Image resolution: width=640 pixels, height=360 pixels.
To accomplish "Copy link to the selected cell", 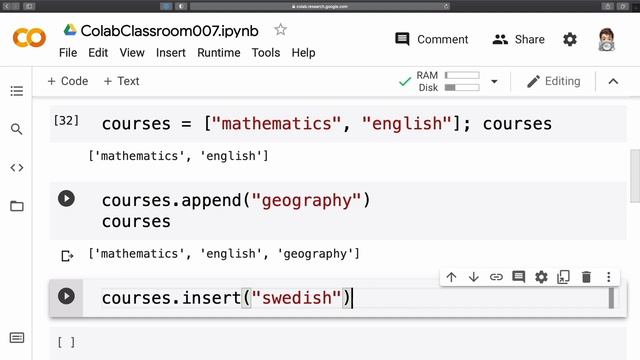I will pyautogui.click(x=496, y=277).
